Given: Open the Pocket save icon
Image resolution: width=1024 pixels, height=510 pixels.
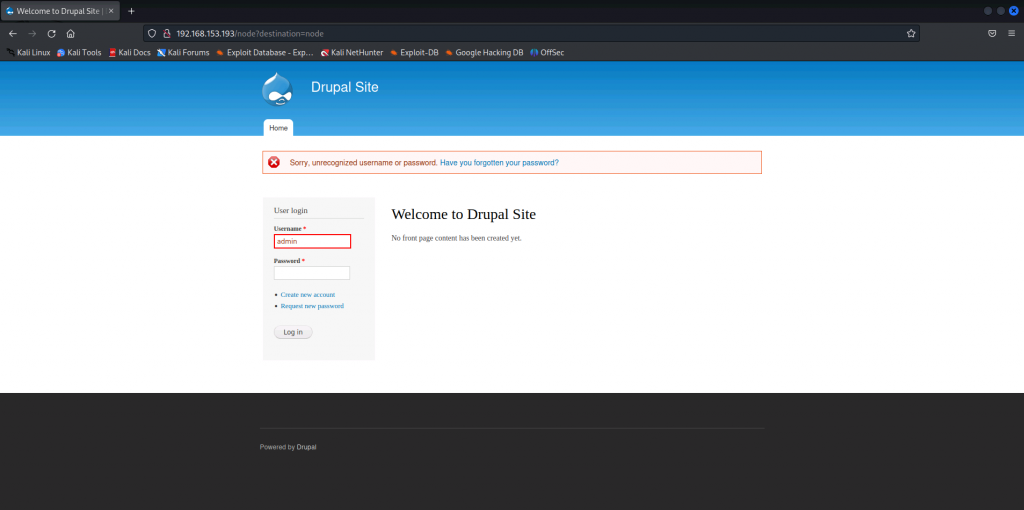Looking at the screenshot, I should [992, 33].
